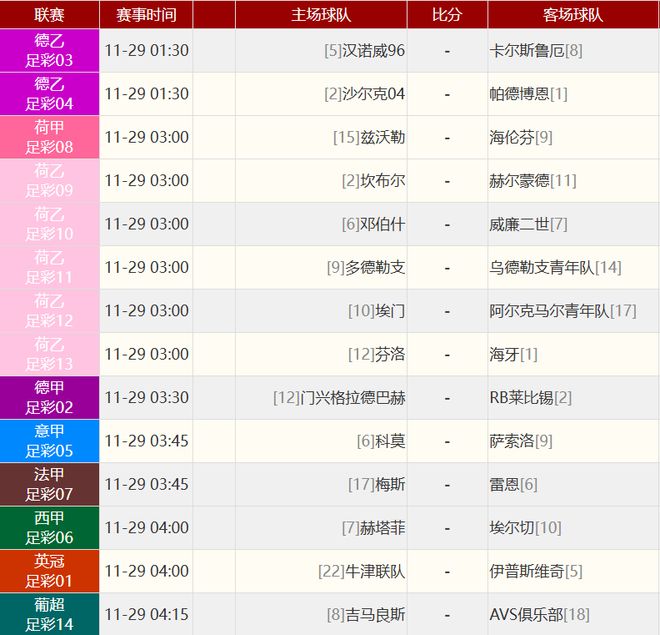Open the 意甲 足彩05 league cell
The image size is (660, 635).
[x=49, y=441]
